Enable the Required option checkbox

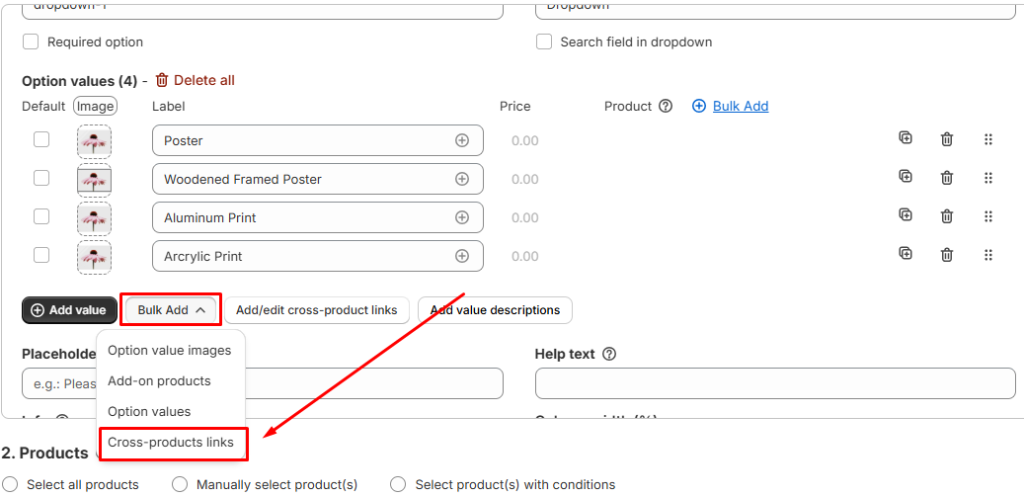(31, 42)
